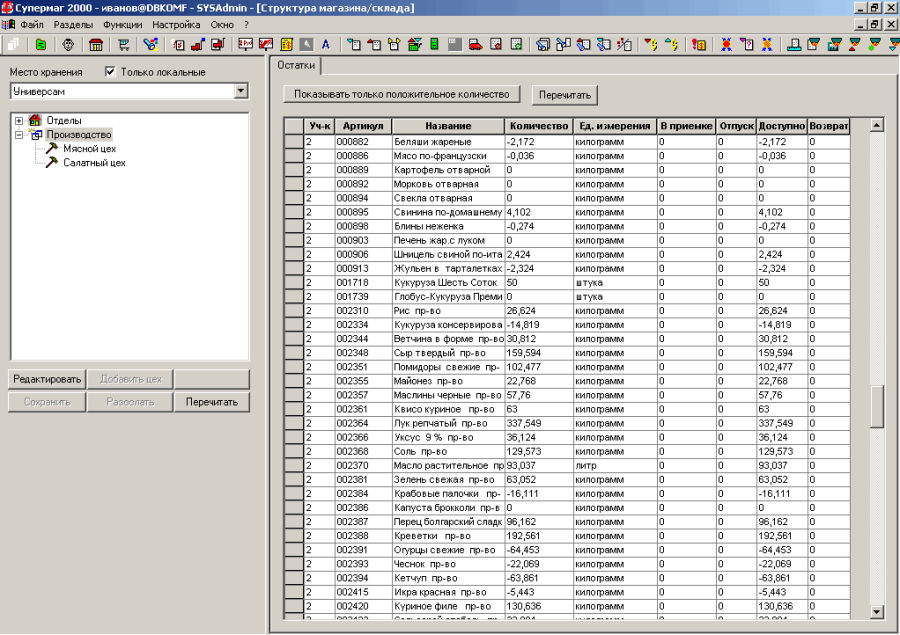Click the 'Название' column header
Viewport: 900px width, 635px height.
448,126
